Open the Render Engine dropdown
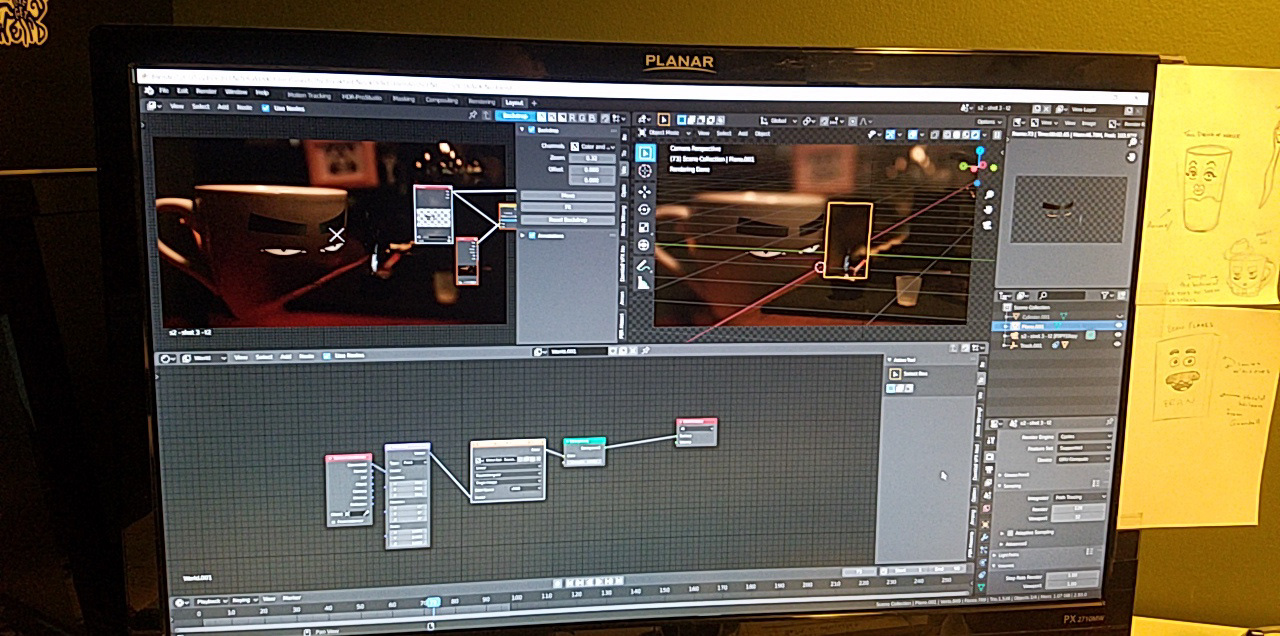The image size is (1280, 636). 1083,438
